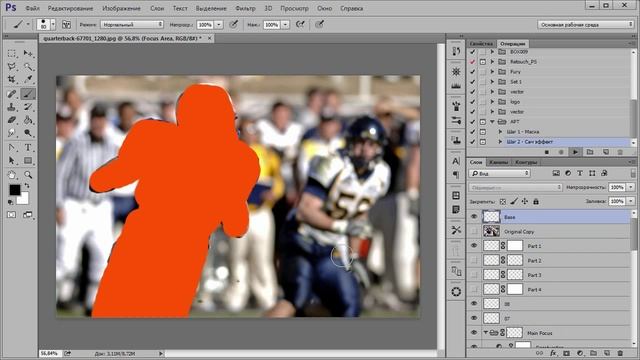Select the Hand tool
The image size is (640, 360).
tap(12, 175)
